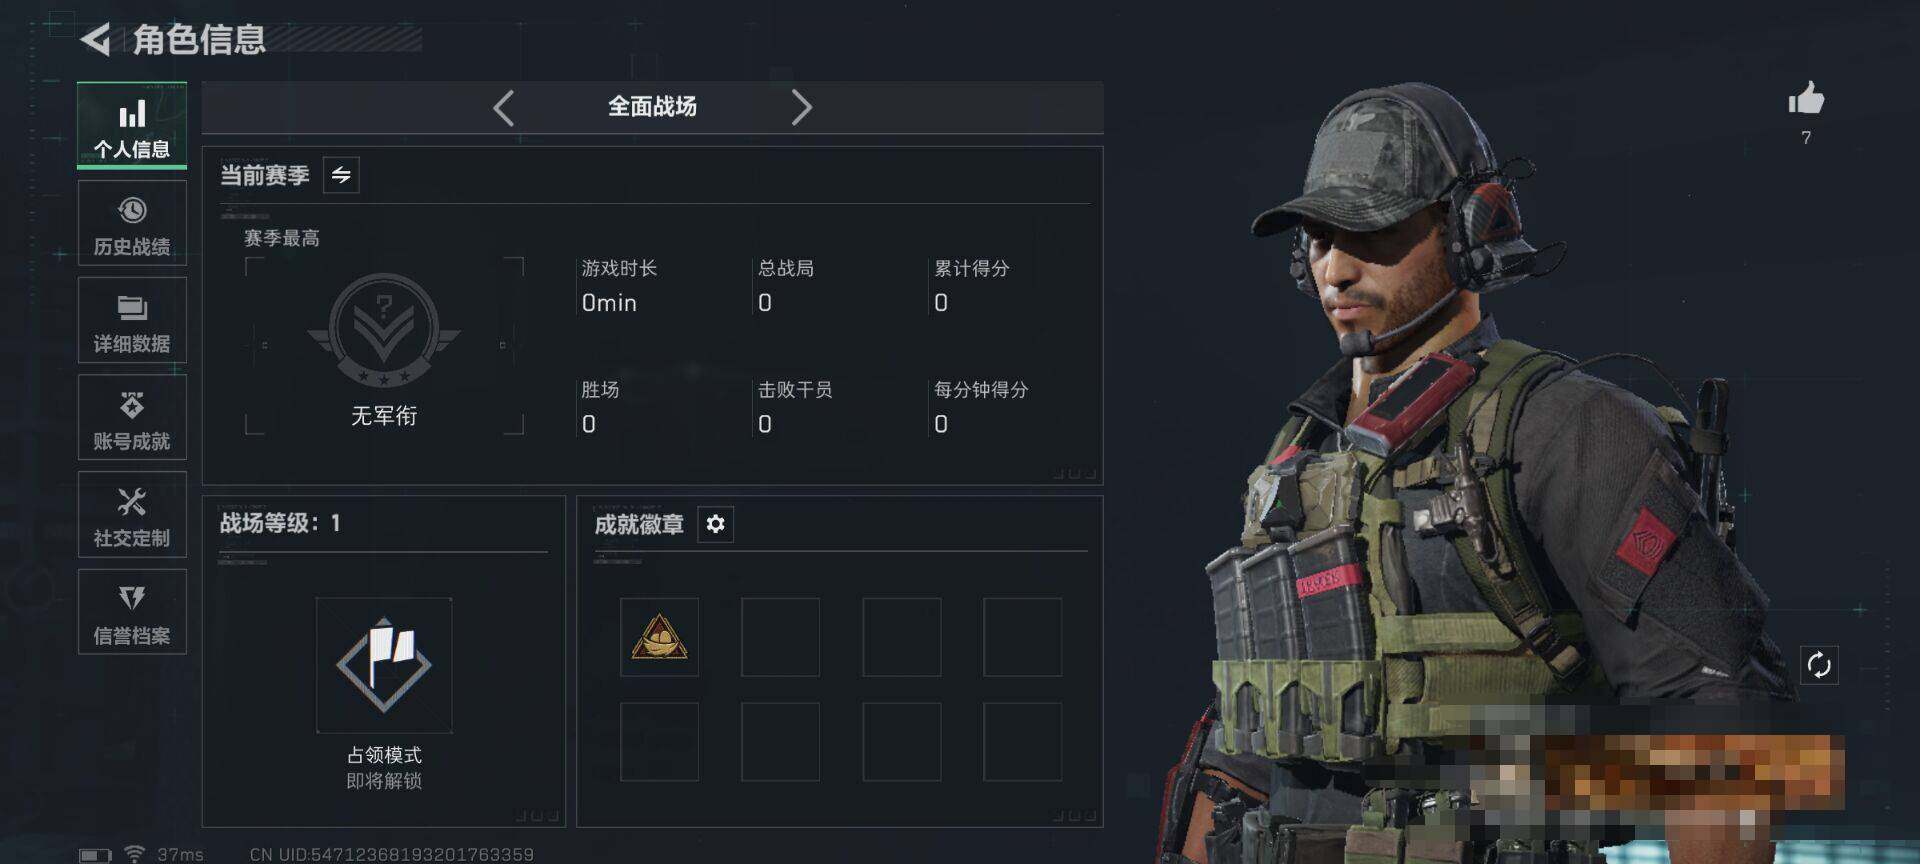Copy the CN UID text
This screenshot has height=864, width=1920.
(392, 854)
